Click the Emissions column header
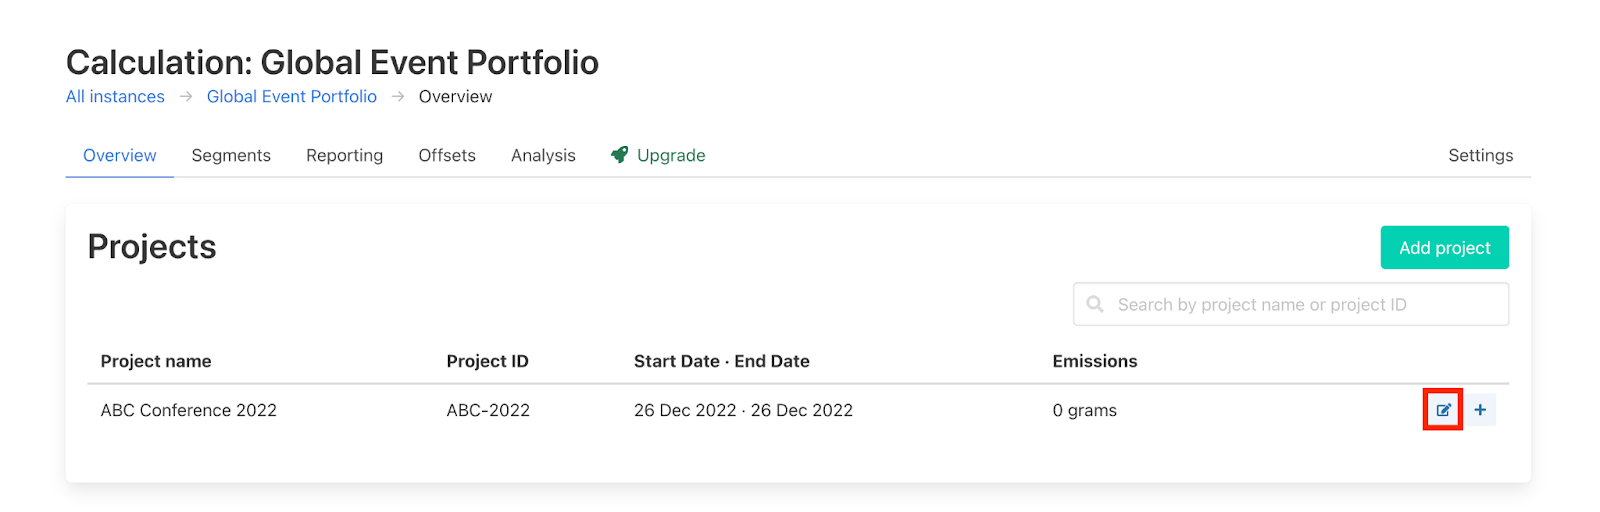 tap(1094, 361)
